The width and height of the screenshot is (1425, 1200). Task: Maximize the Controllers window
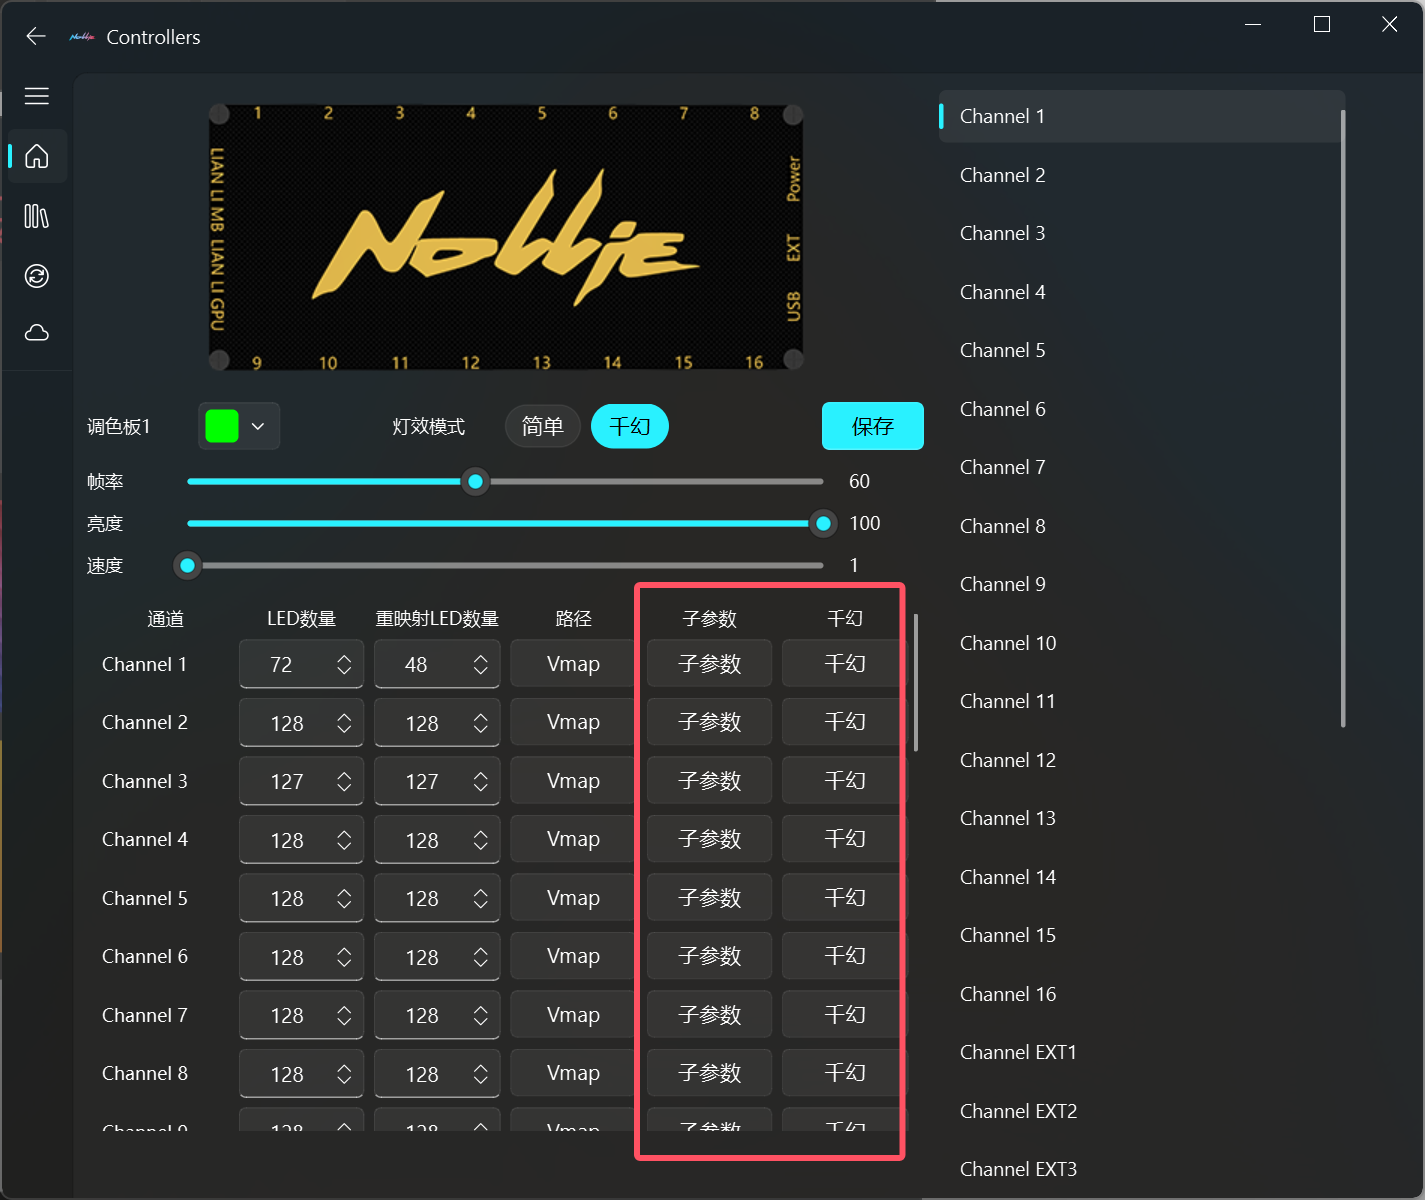[1322, 24]
